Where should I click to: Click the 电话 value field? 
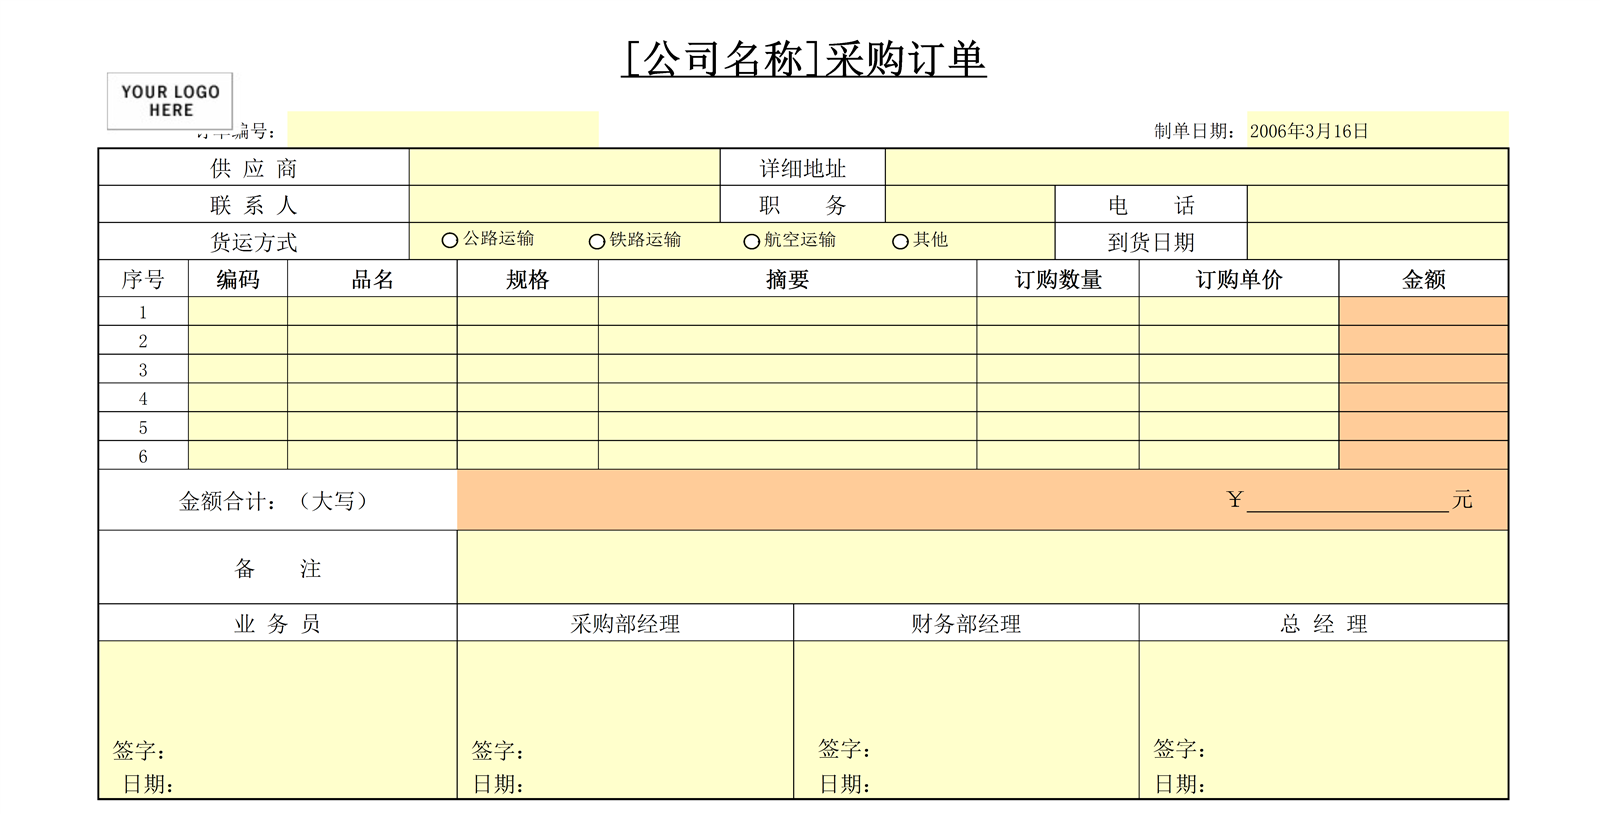click(x=1378, y=204)
